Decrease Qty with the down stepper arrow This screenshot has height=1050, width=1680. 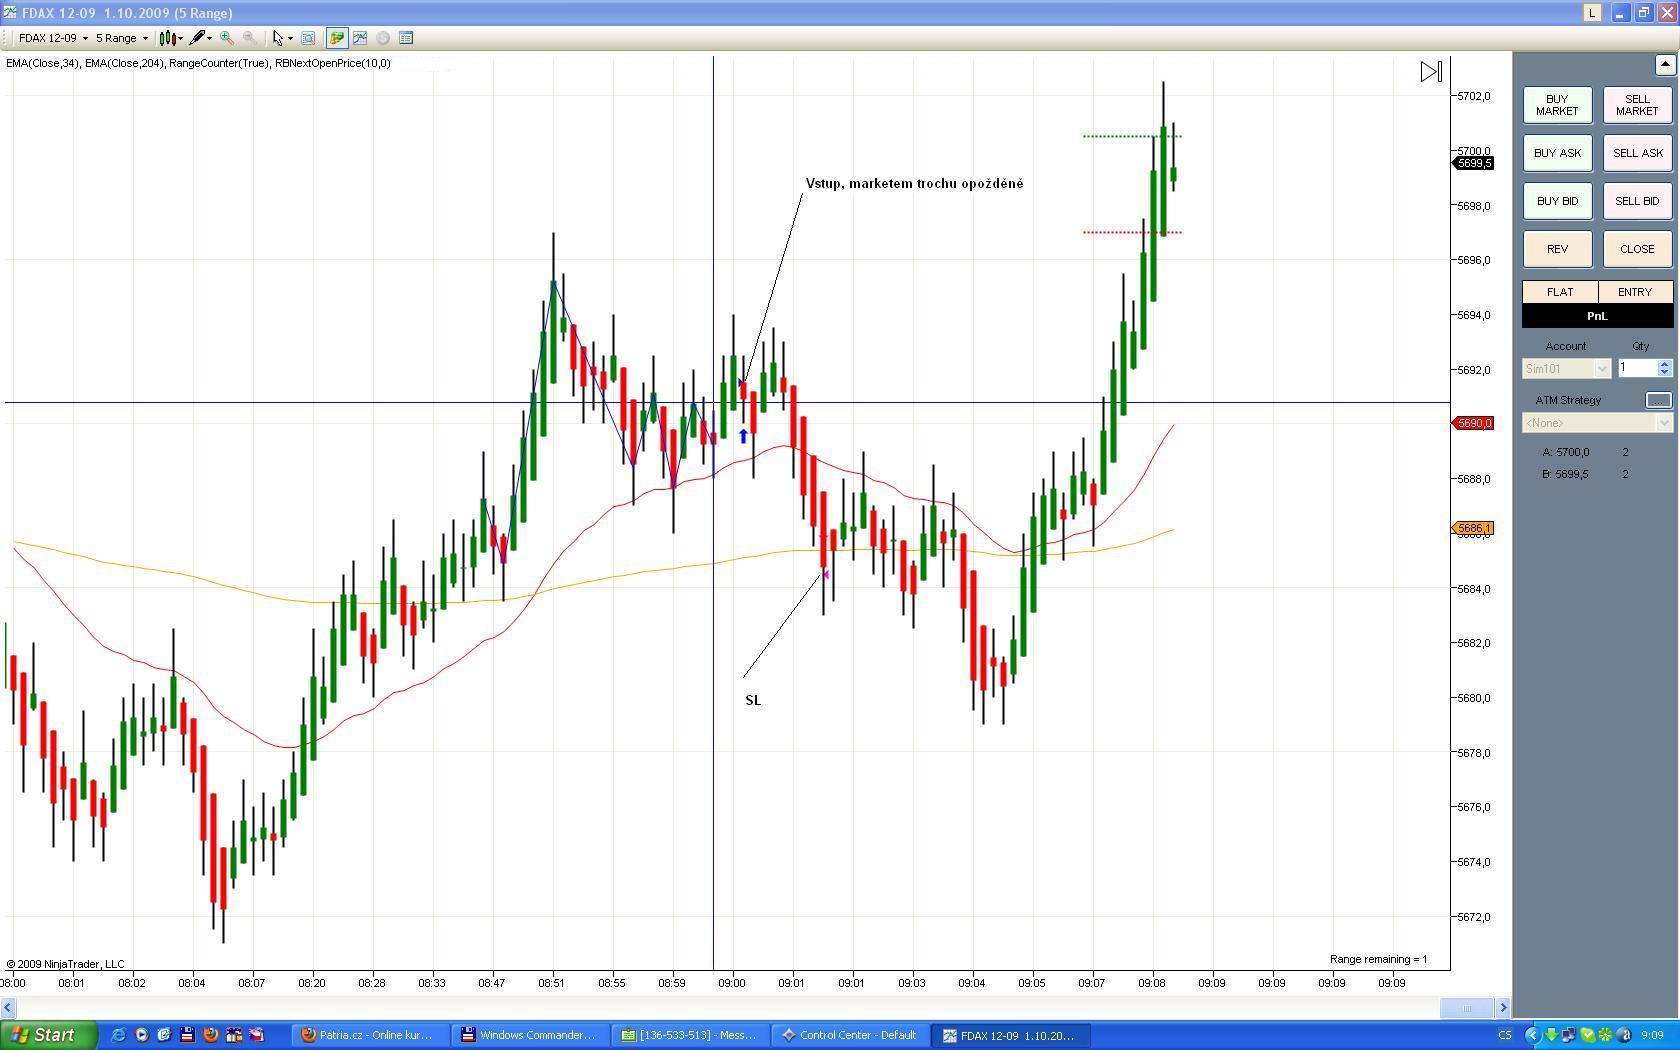coord(1665,373)
